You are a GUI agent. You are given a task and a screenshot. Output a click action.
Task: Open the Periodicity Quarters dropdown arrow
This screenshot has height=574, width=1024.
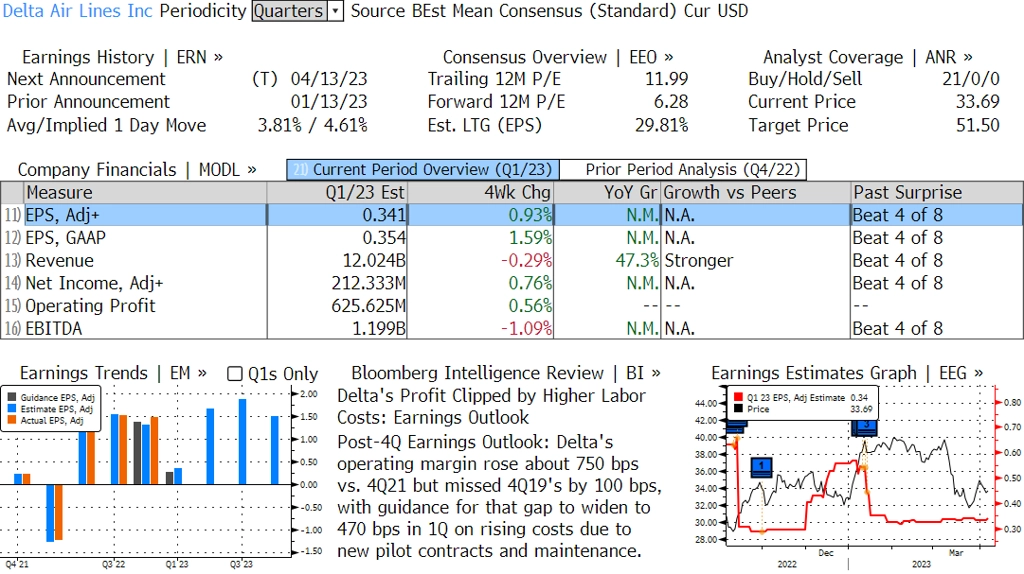(336, 11)
